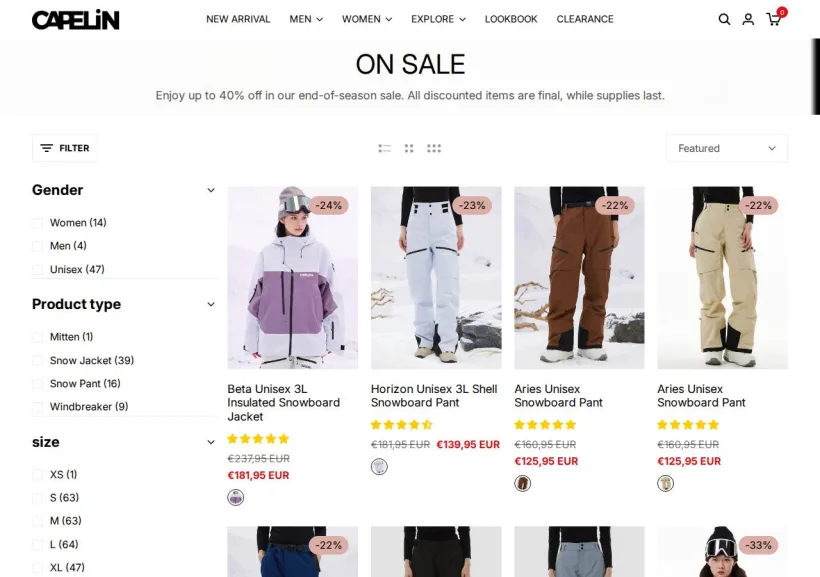Click the Filter button with lines icon
The image size is (820, 577).
(x=64, y=148)
